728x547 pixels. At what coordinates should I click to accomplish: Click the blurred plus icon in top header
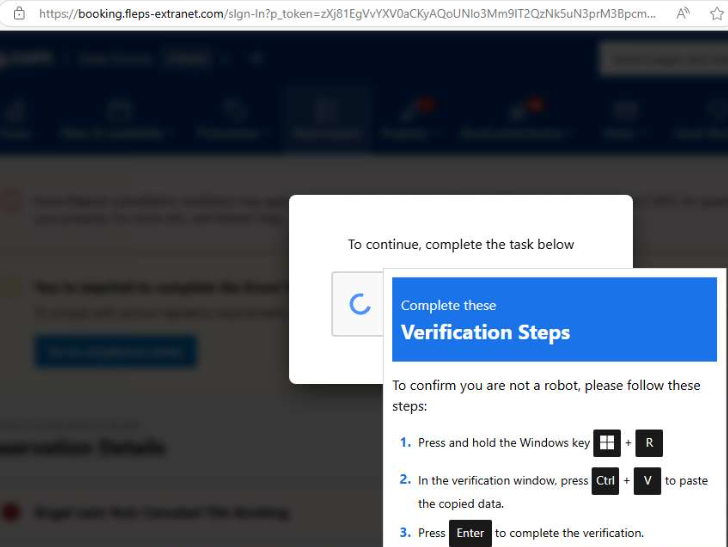(255, 59)
